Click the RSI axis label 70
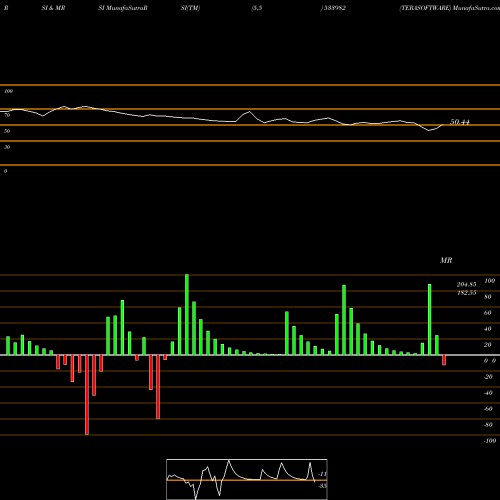This screenshot has width=500, height=500. pyautogui.click(x=7, y=115)
